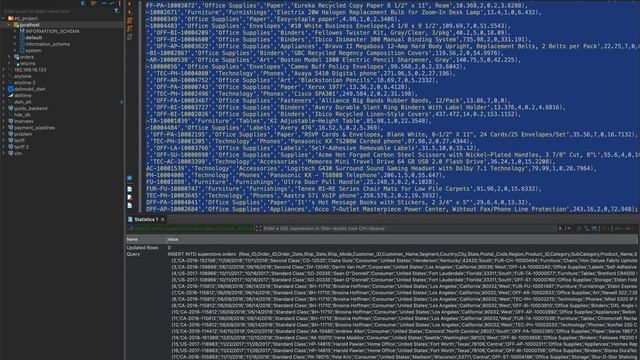Click the green INSERT query label in the filter bar
This screenshot has height=360, width=640.
(x=194, y=229)
